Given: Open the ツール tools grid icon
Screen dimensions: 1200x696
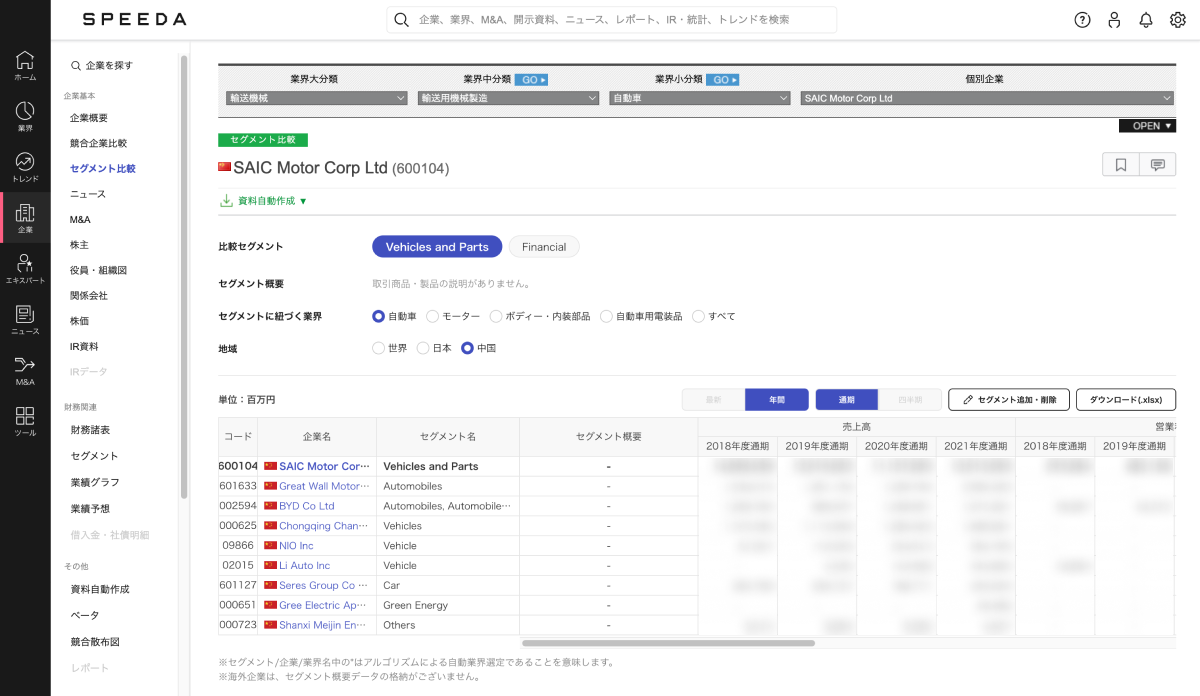Looking at the screenshot, I should [25, 420].
